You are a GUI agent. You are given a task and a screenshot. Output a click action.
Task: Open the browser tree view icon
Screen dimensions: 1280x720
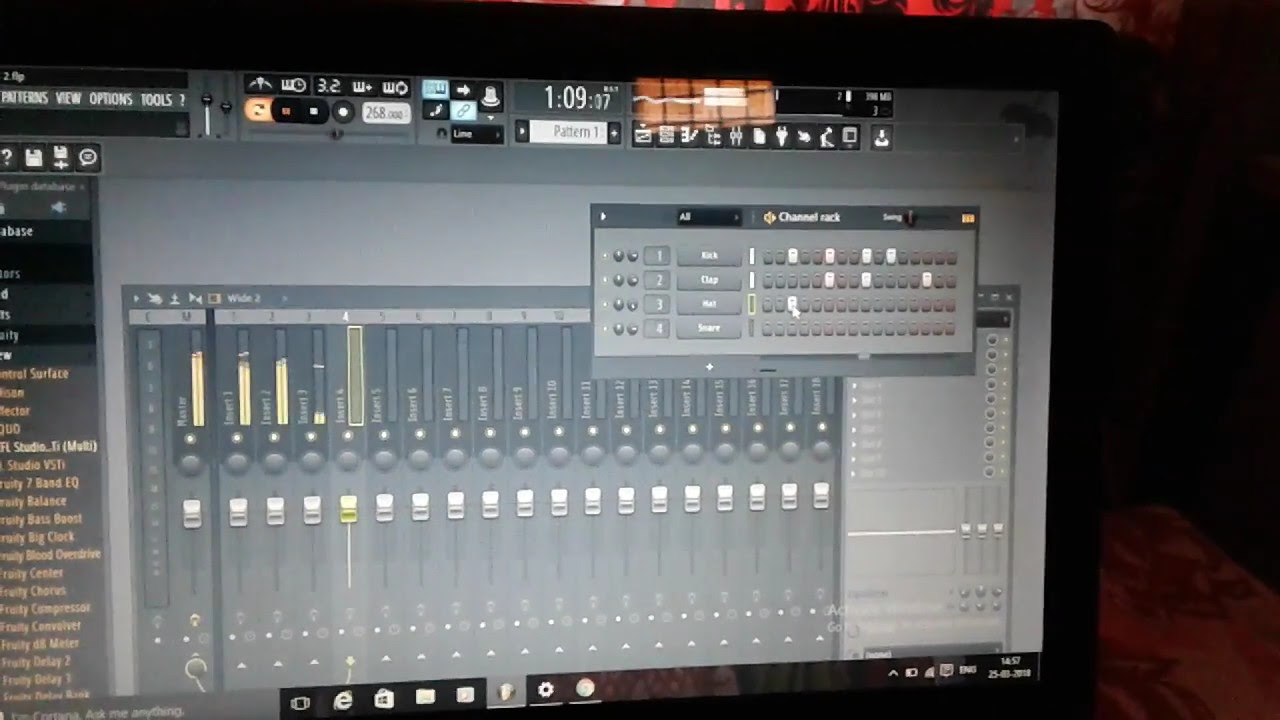(x=713, y=136)
